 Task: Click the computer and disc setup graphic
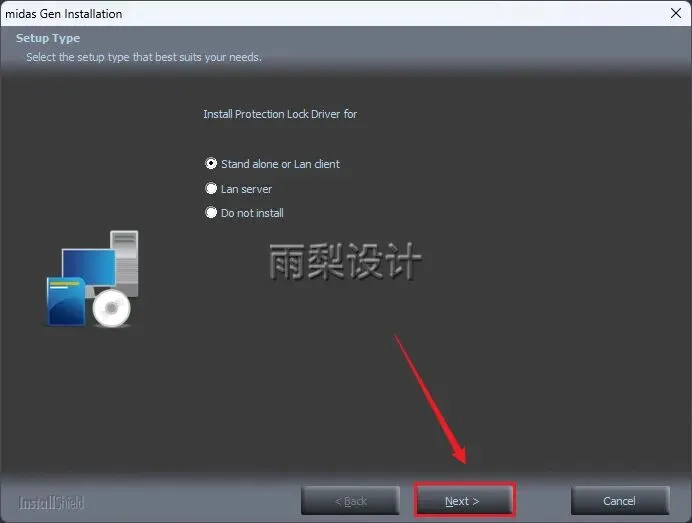[x=92, y=279]
